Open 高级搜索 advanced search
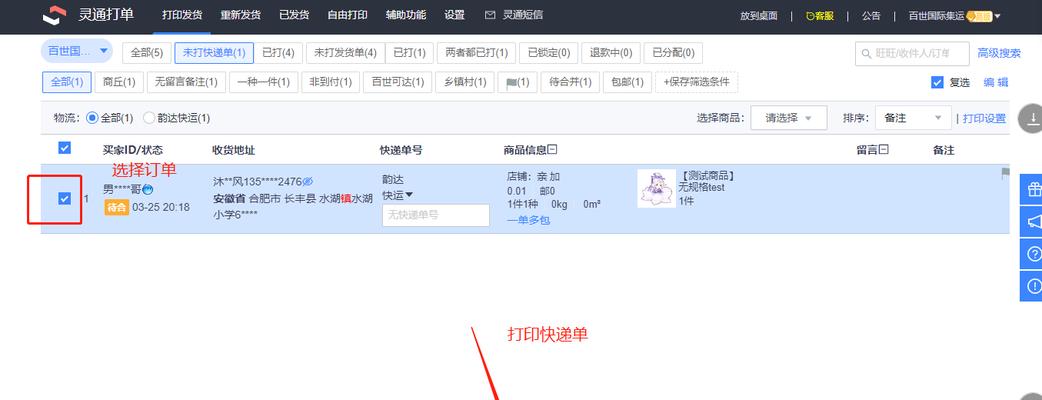This screenshot has width=1042, height=400. coord(999,53)
